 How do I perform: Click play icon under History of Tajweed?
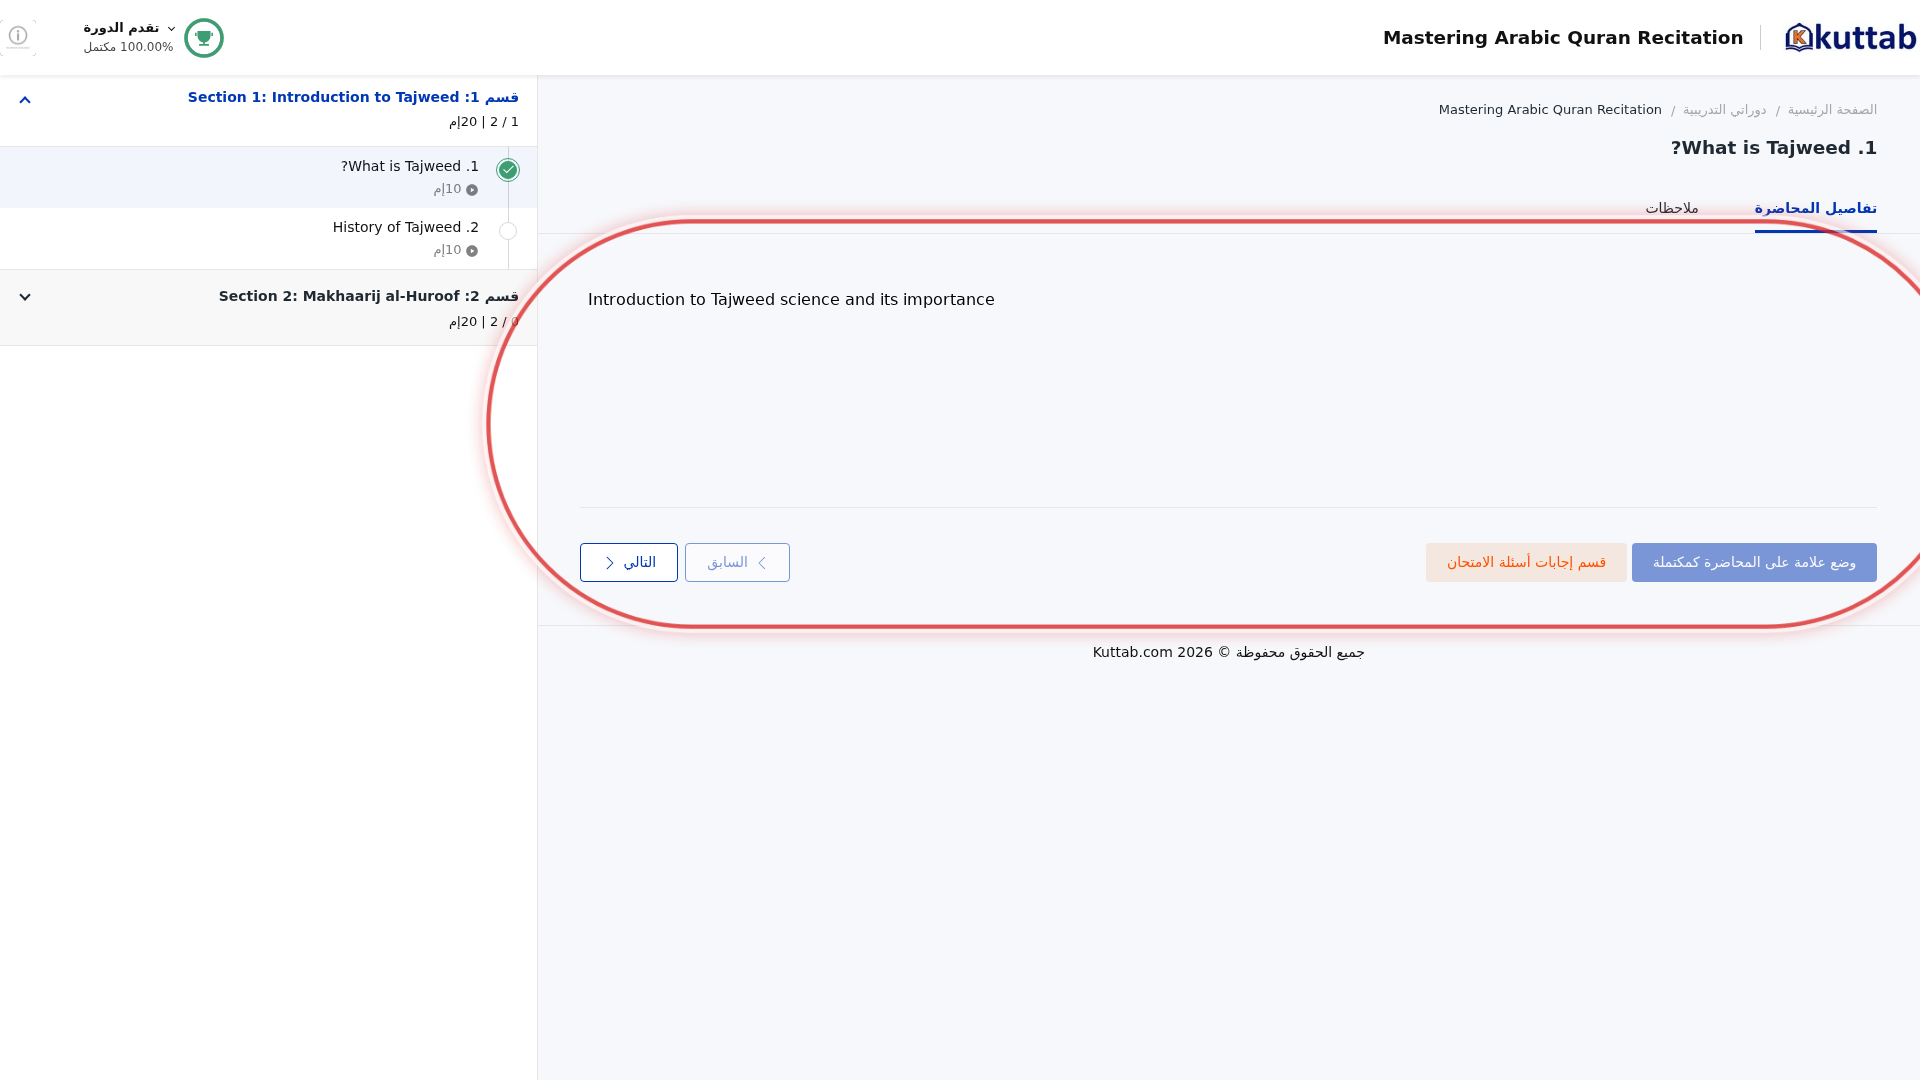tap(472, 251)
